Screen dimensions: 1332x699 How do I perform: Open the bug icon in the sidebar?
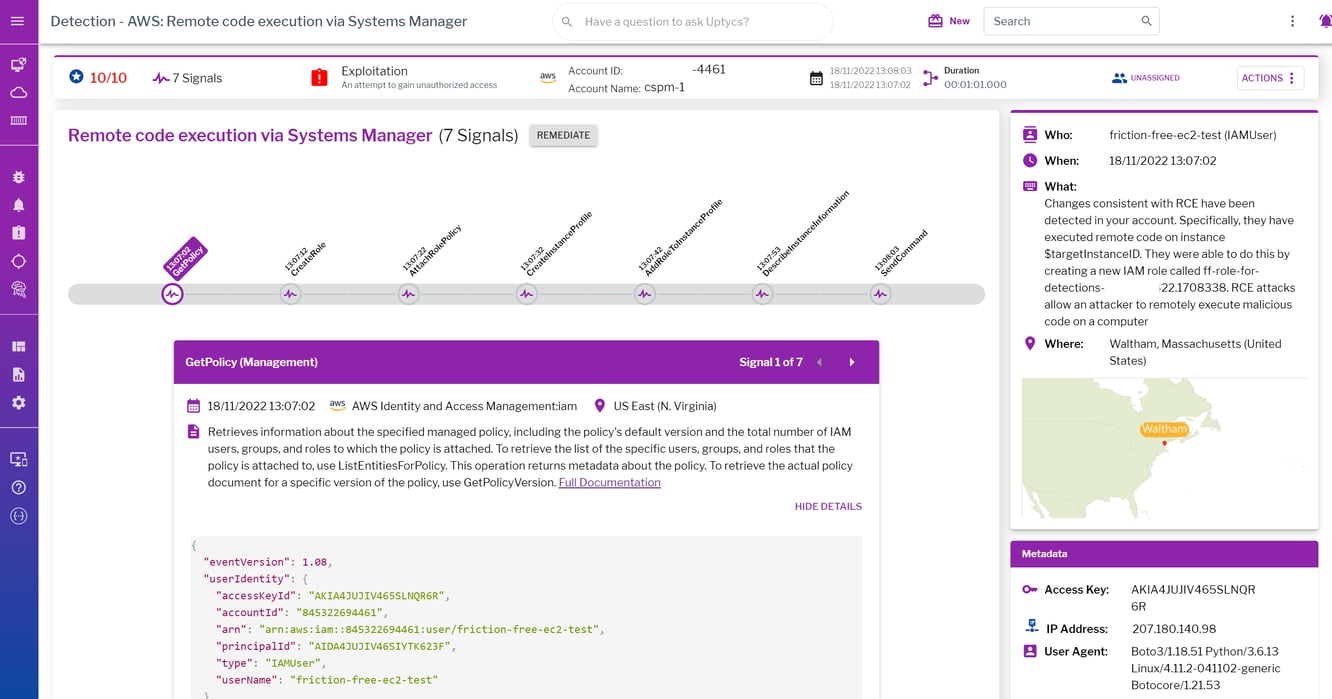coord(18,177)
